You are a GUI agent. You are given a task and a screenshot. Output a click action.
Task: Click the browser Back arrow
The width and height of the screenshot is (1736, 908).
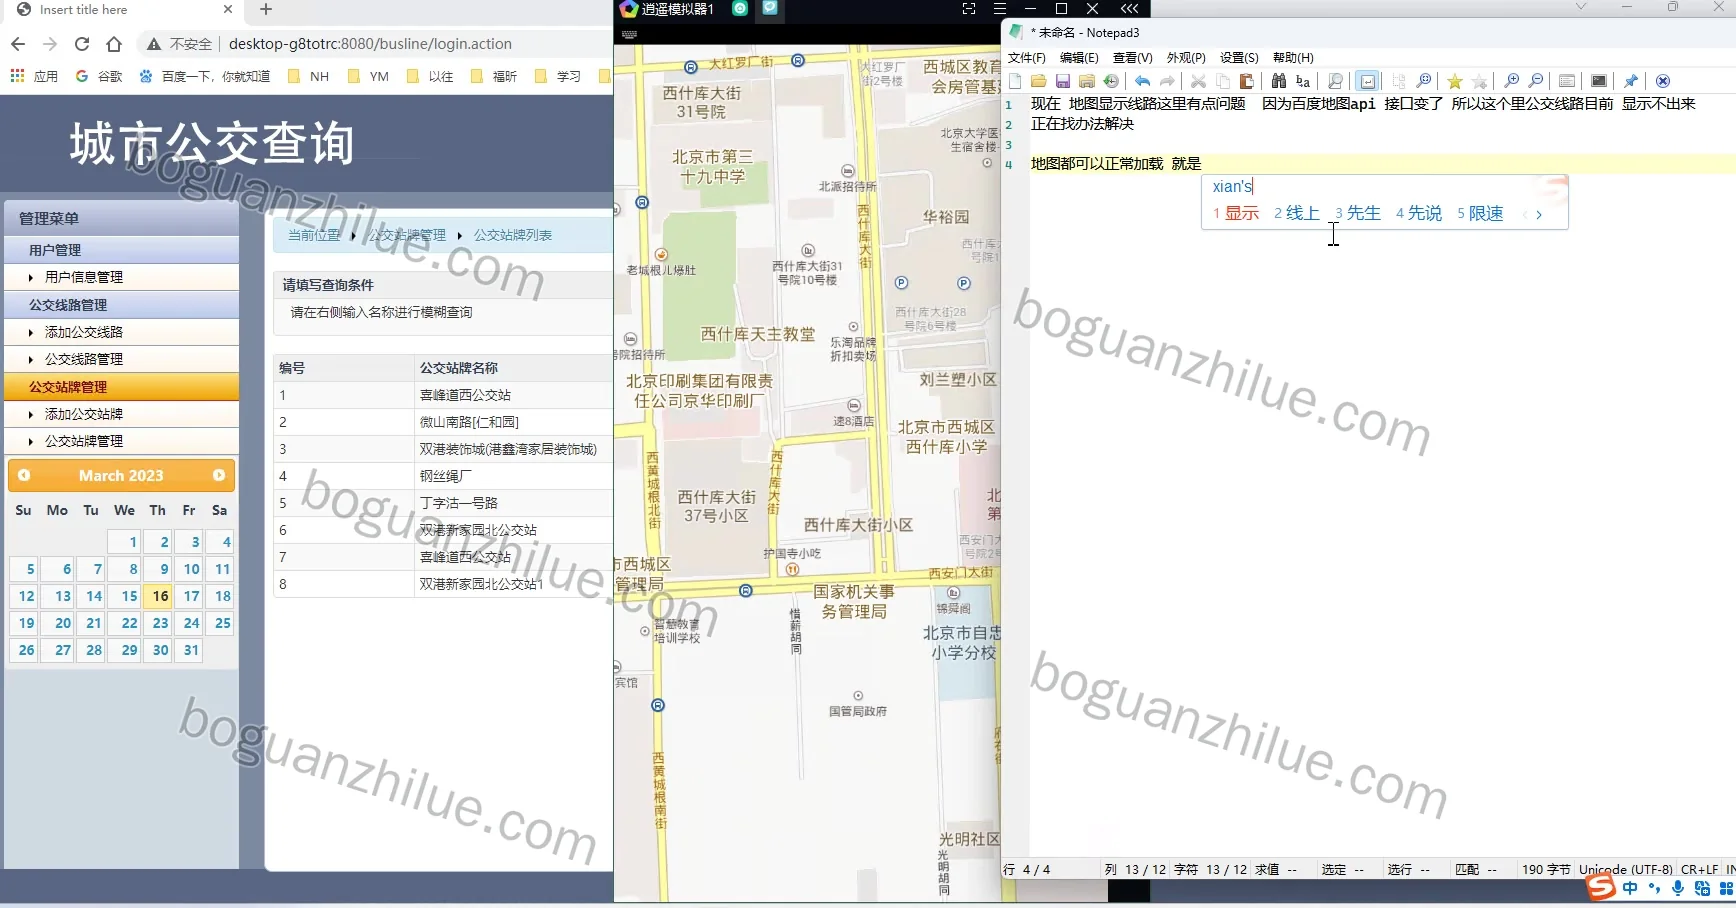[18, 44]
